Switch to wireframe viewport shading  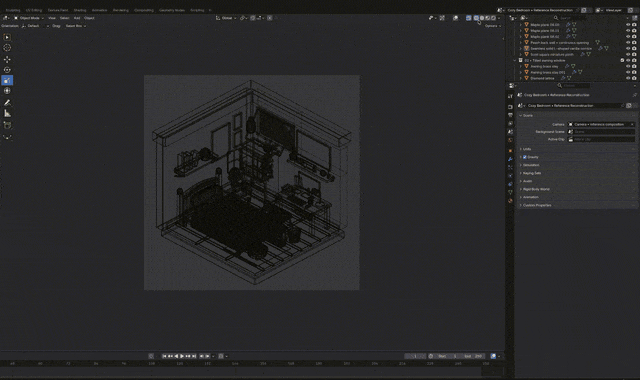click(476, 18)
